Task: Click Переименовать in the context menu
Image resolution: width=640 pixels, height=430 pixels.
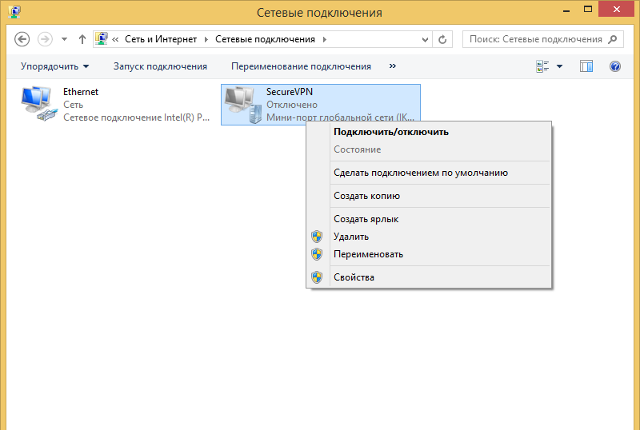Action: pos(368,254)
